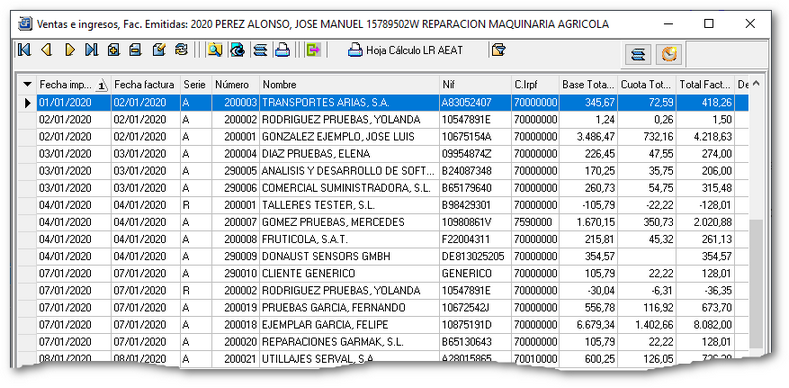This screenshot has height=388, width=789.
Task: Sort by Número column header
Action: (235, 85)
